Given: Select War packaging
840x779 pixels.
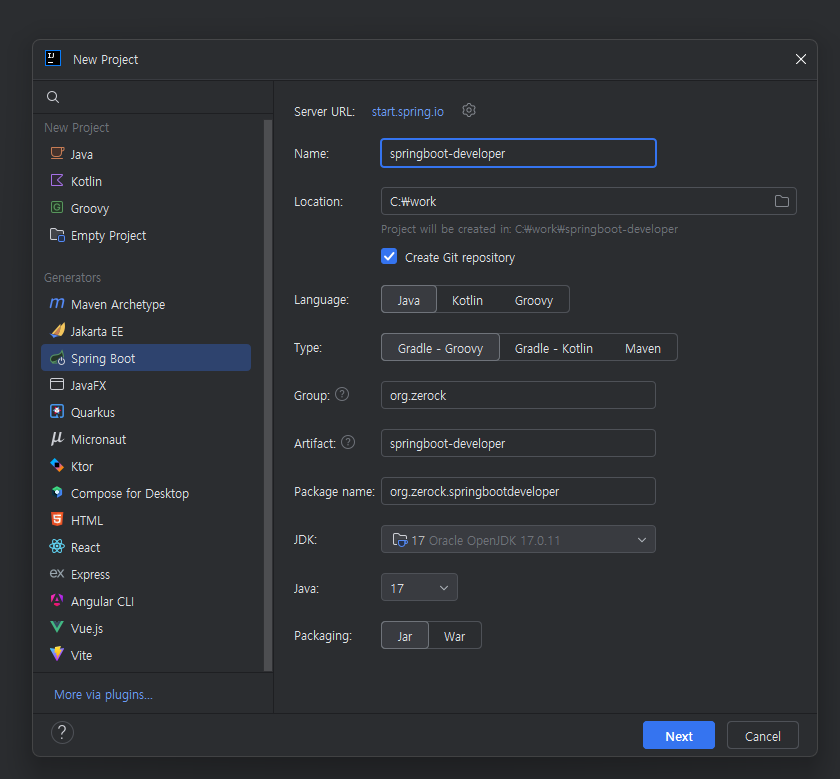Looking at the screenshot, I should (x=454, y=636).
